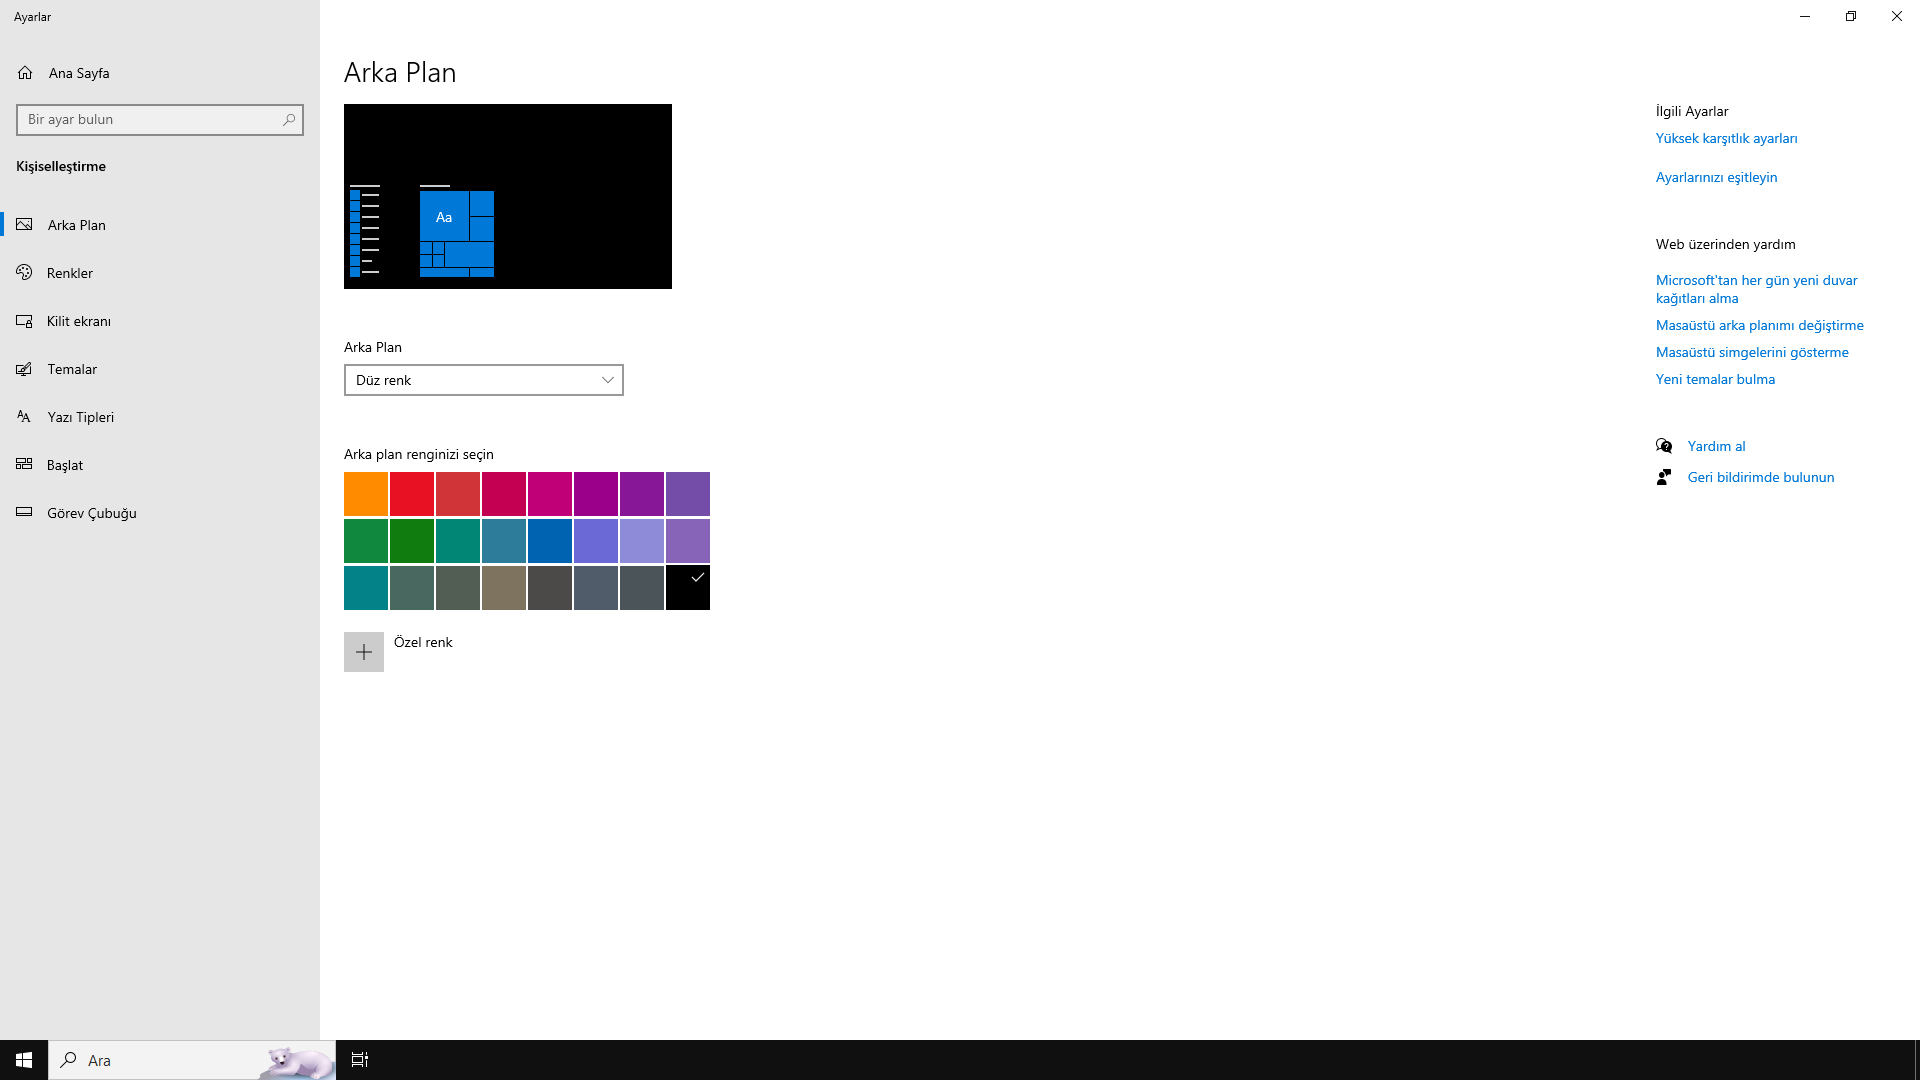Click the Görev Çubuğu taskbar icon
Viewport: 1920px width, 1080px height.
[25, 513]
